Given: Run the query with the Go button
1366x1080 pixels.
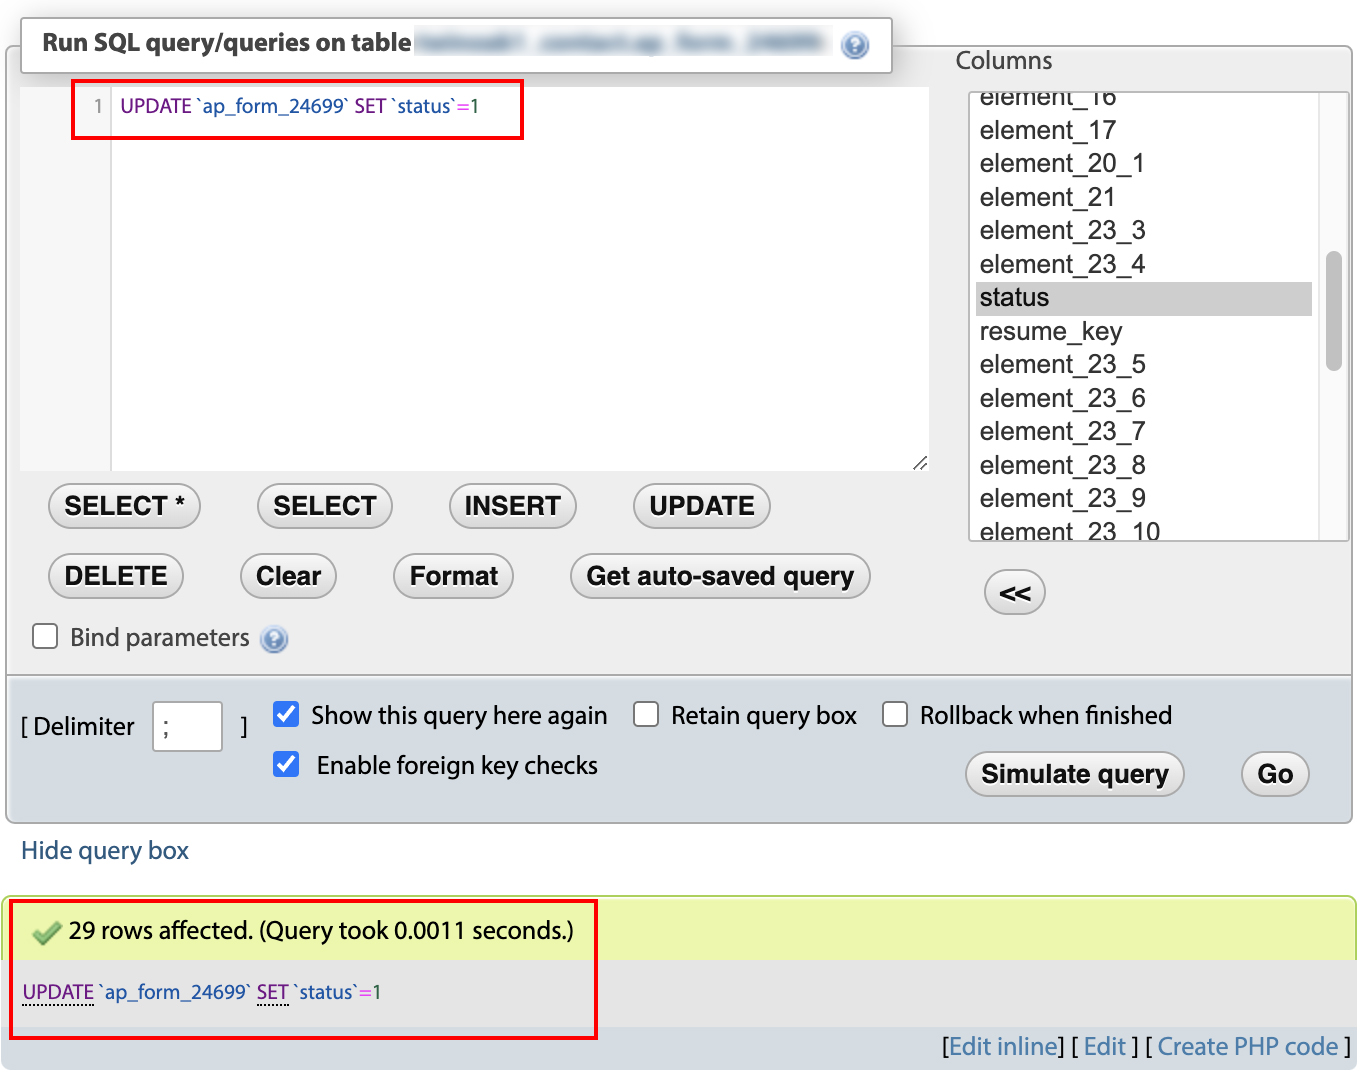Looking at the screenshot, I should click(x=1274, y=774).
